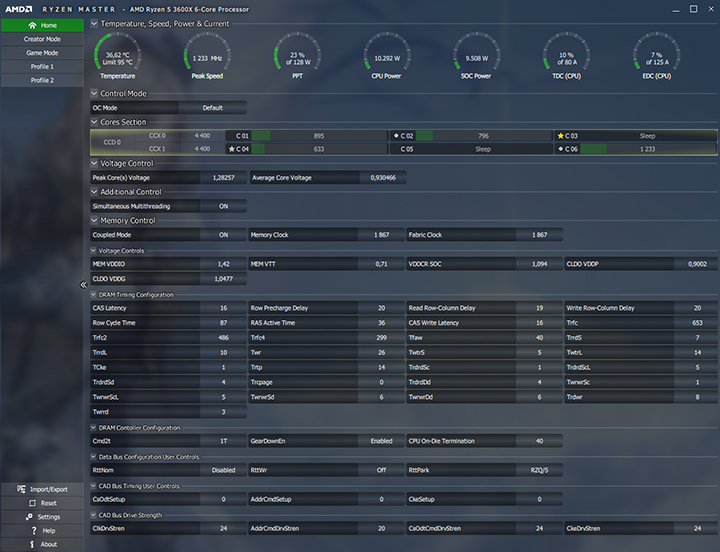Click the Help question mark icon
The height and width of the screenshot is (552, 720).
(34, 530)
